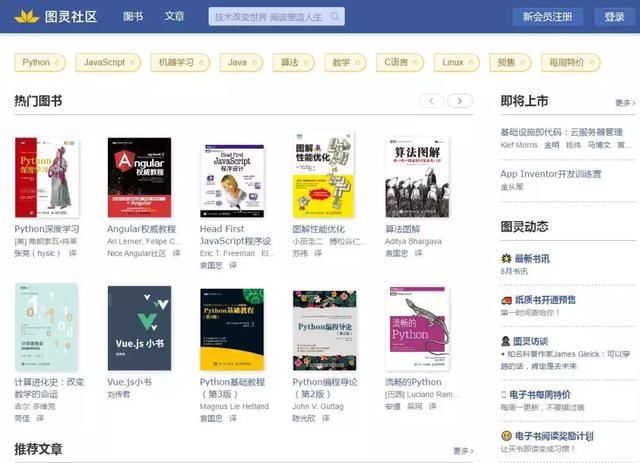Expand 更多 next to 推荐文章

pos(463,451)
